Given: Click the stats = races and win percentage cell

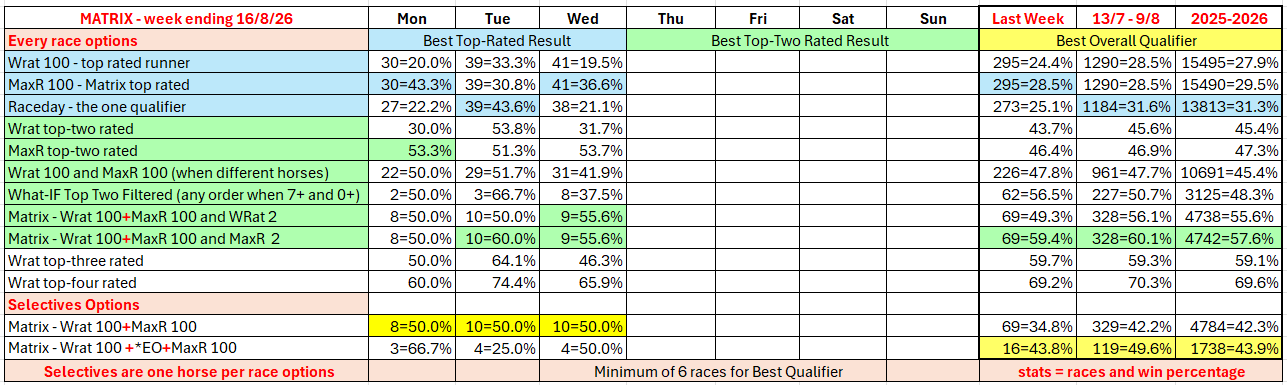Looking at the screenshot, I should pos(1130,371).
